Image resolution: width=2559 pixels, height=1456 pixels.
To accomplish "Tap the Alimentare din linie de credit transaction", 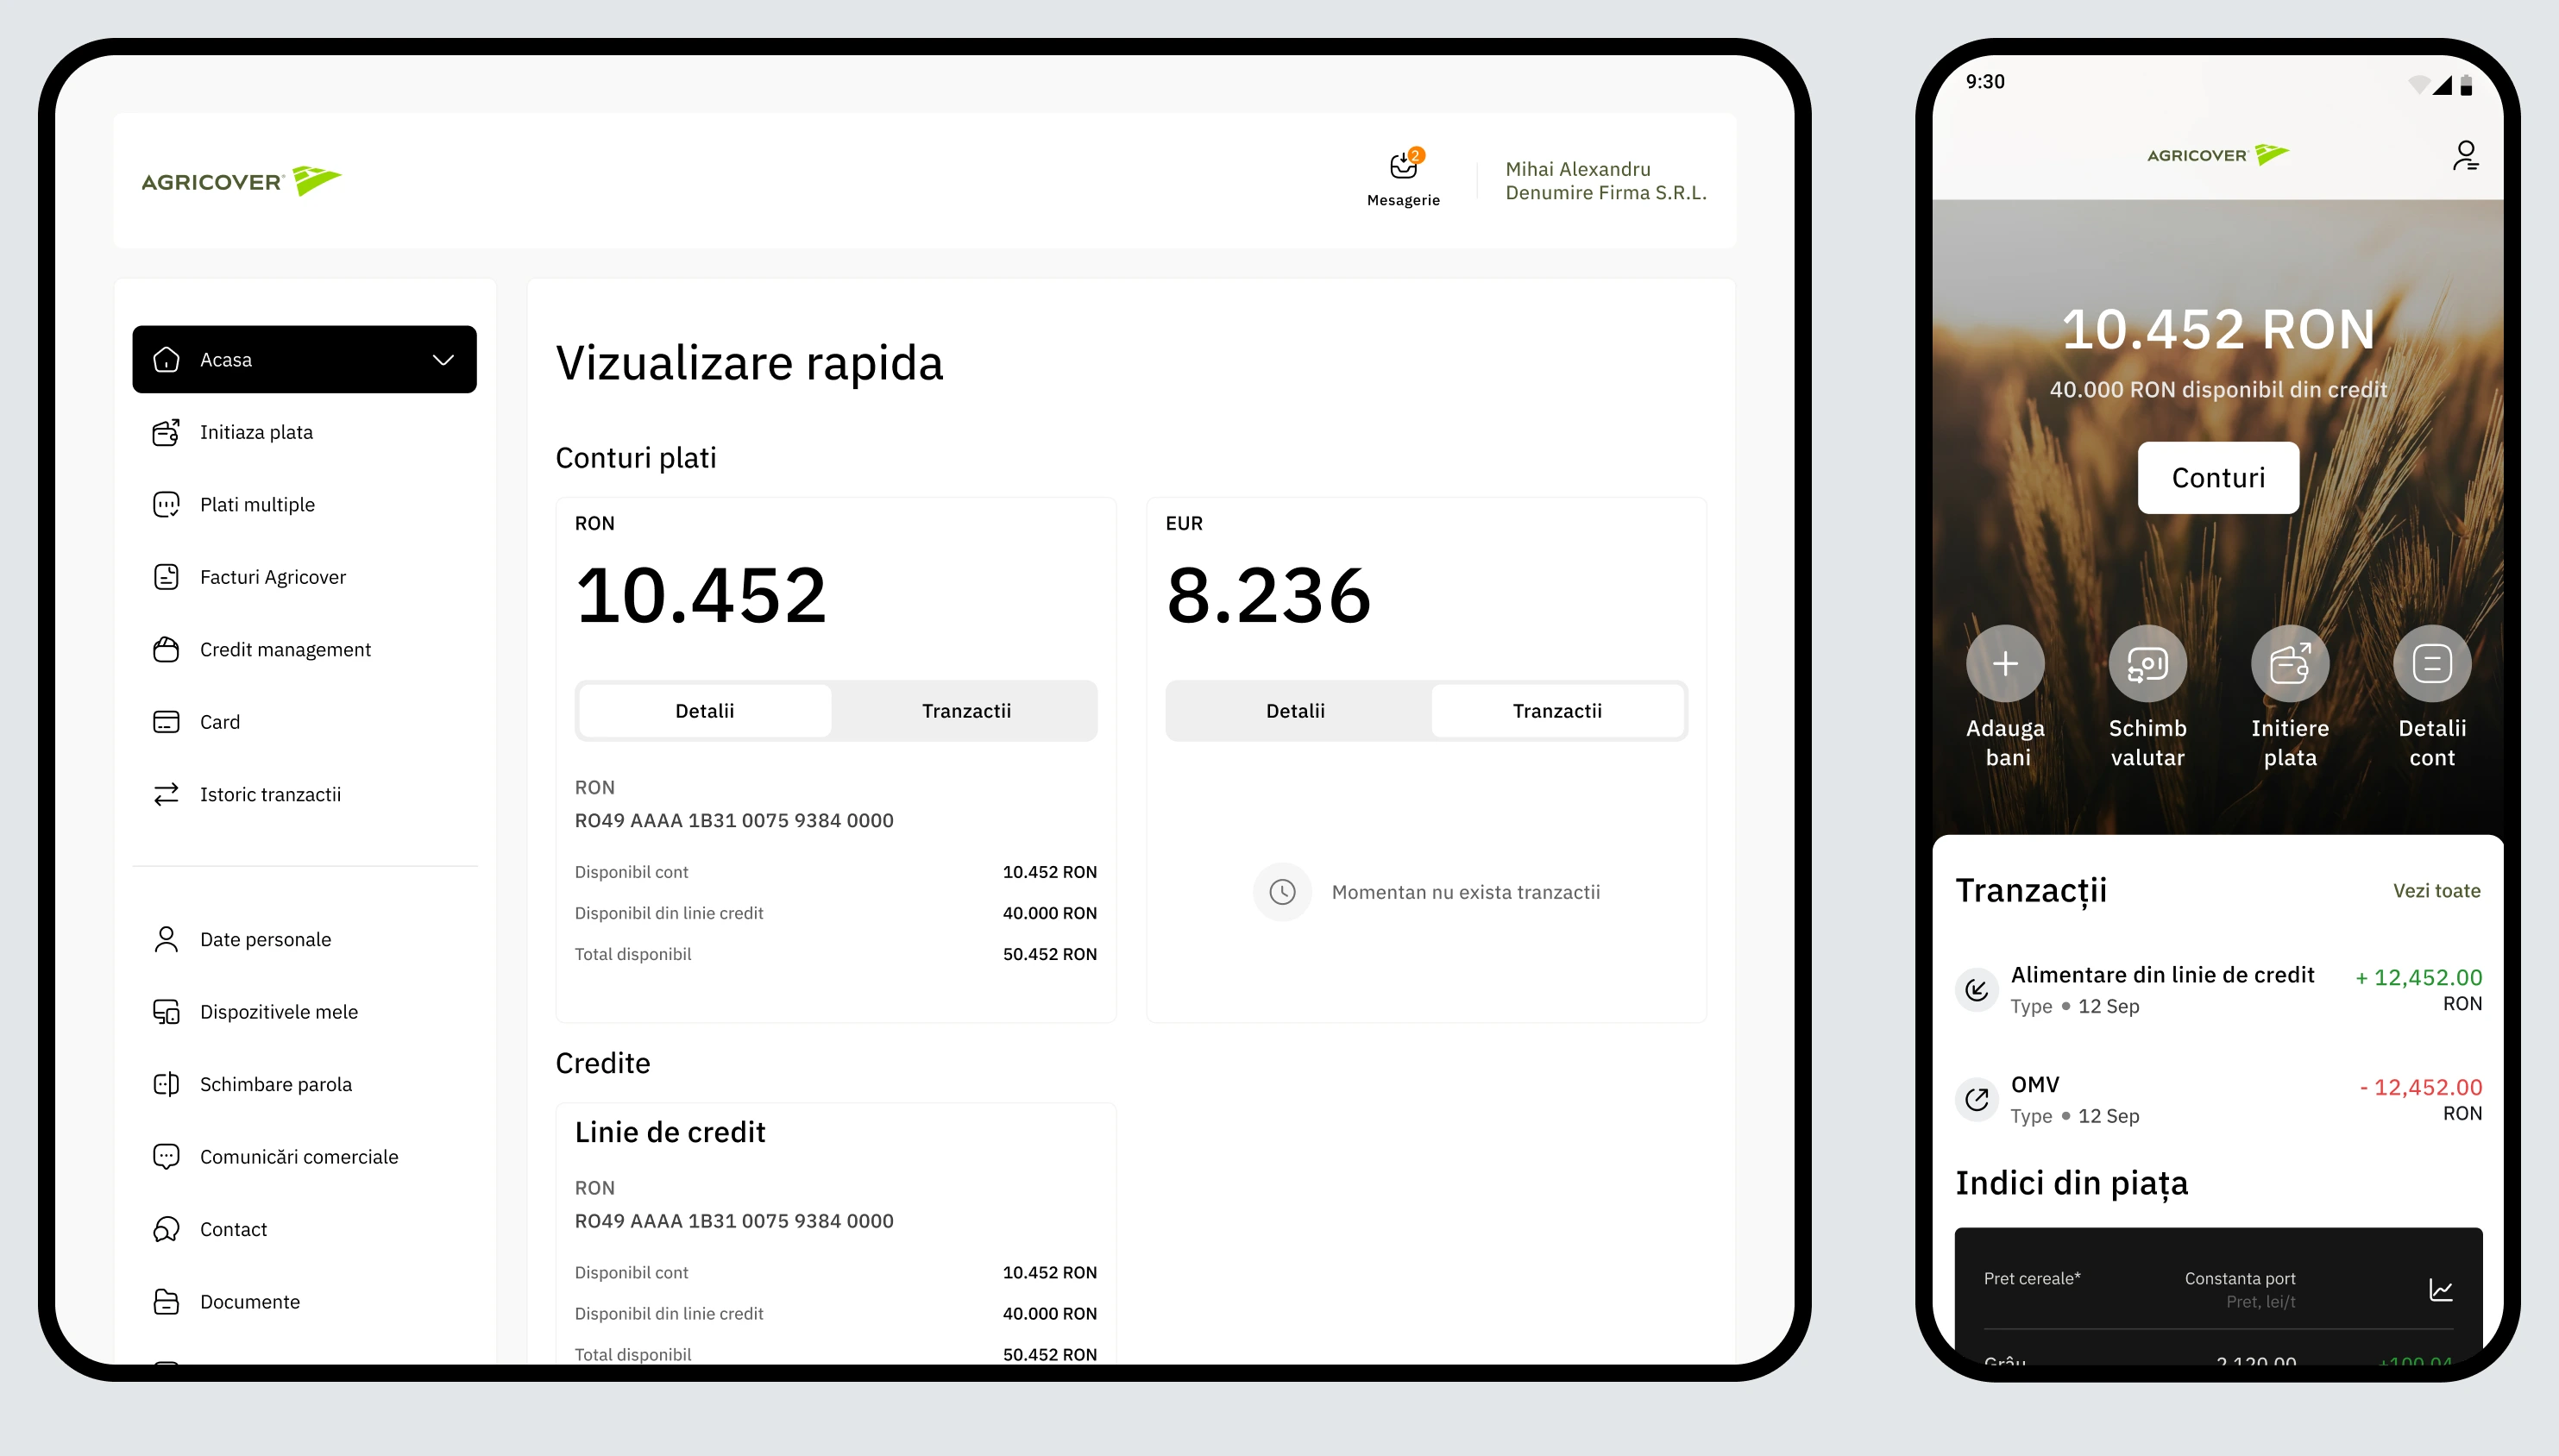I will (2218, 990).
